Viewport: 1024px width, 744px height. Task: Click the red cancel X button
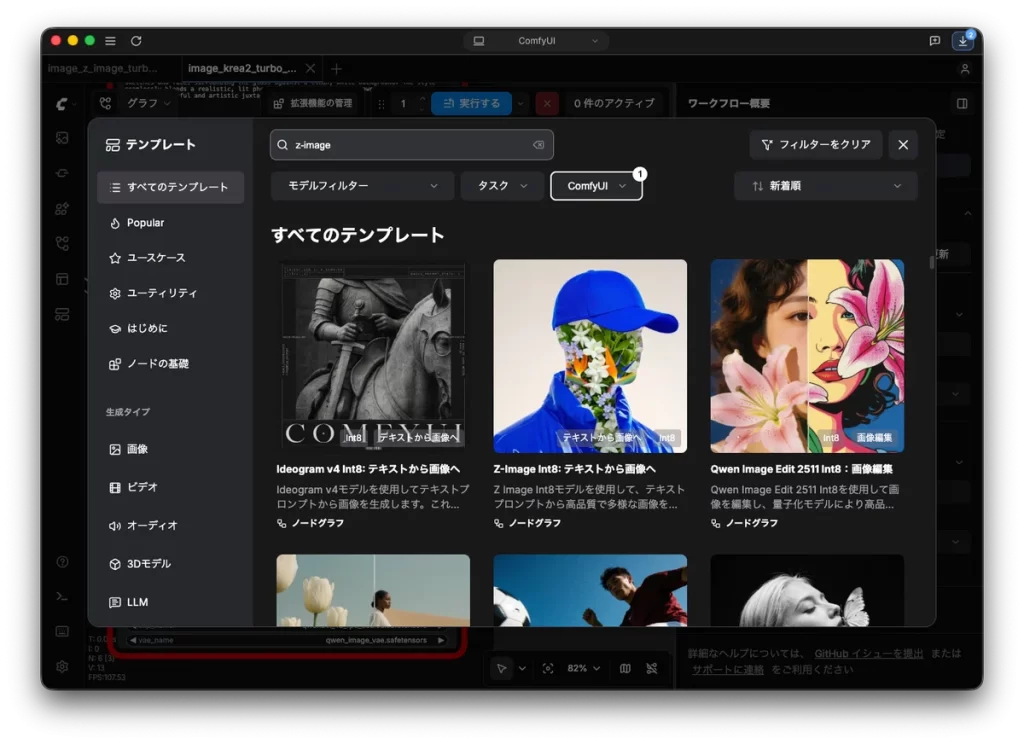pyautogui.click(x=547, y=103)
